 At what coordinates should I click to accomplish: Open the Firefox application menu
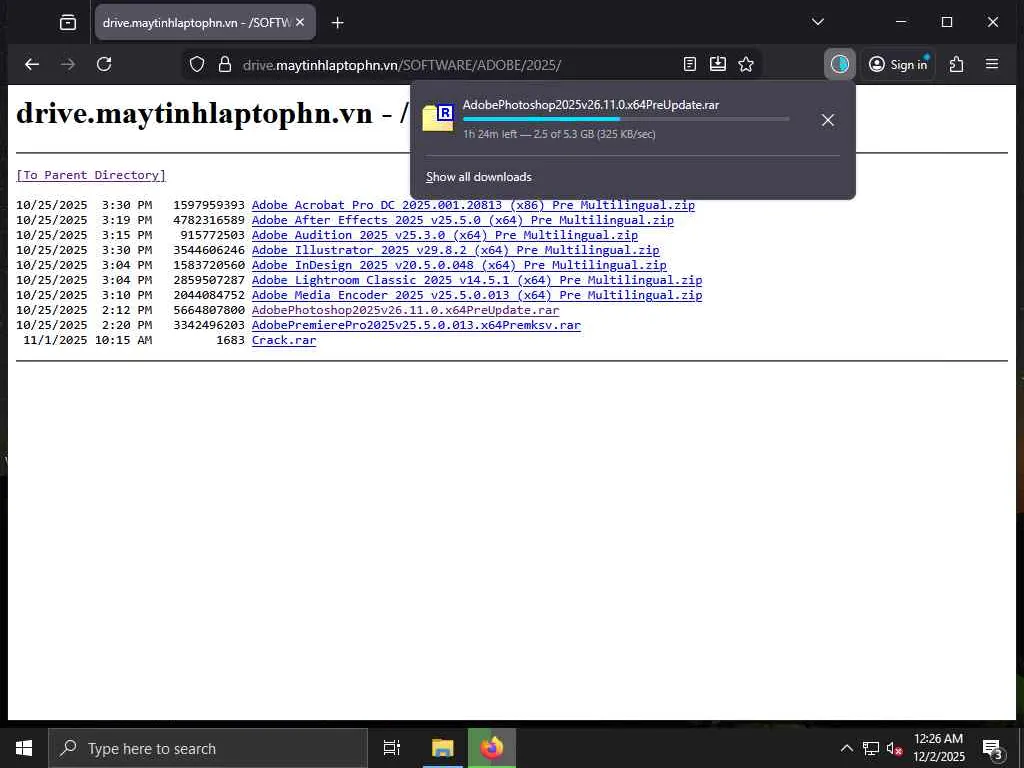pos(992,64)
